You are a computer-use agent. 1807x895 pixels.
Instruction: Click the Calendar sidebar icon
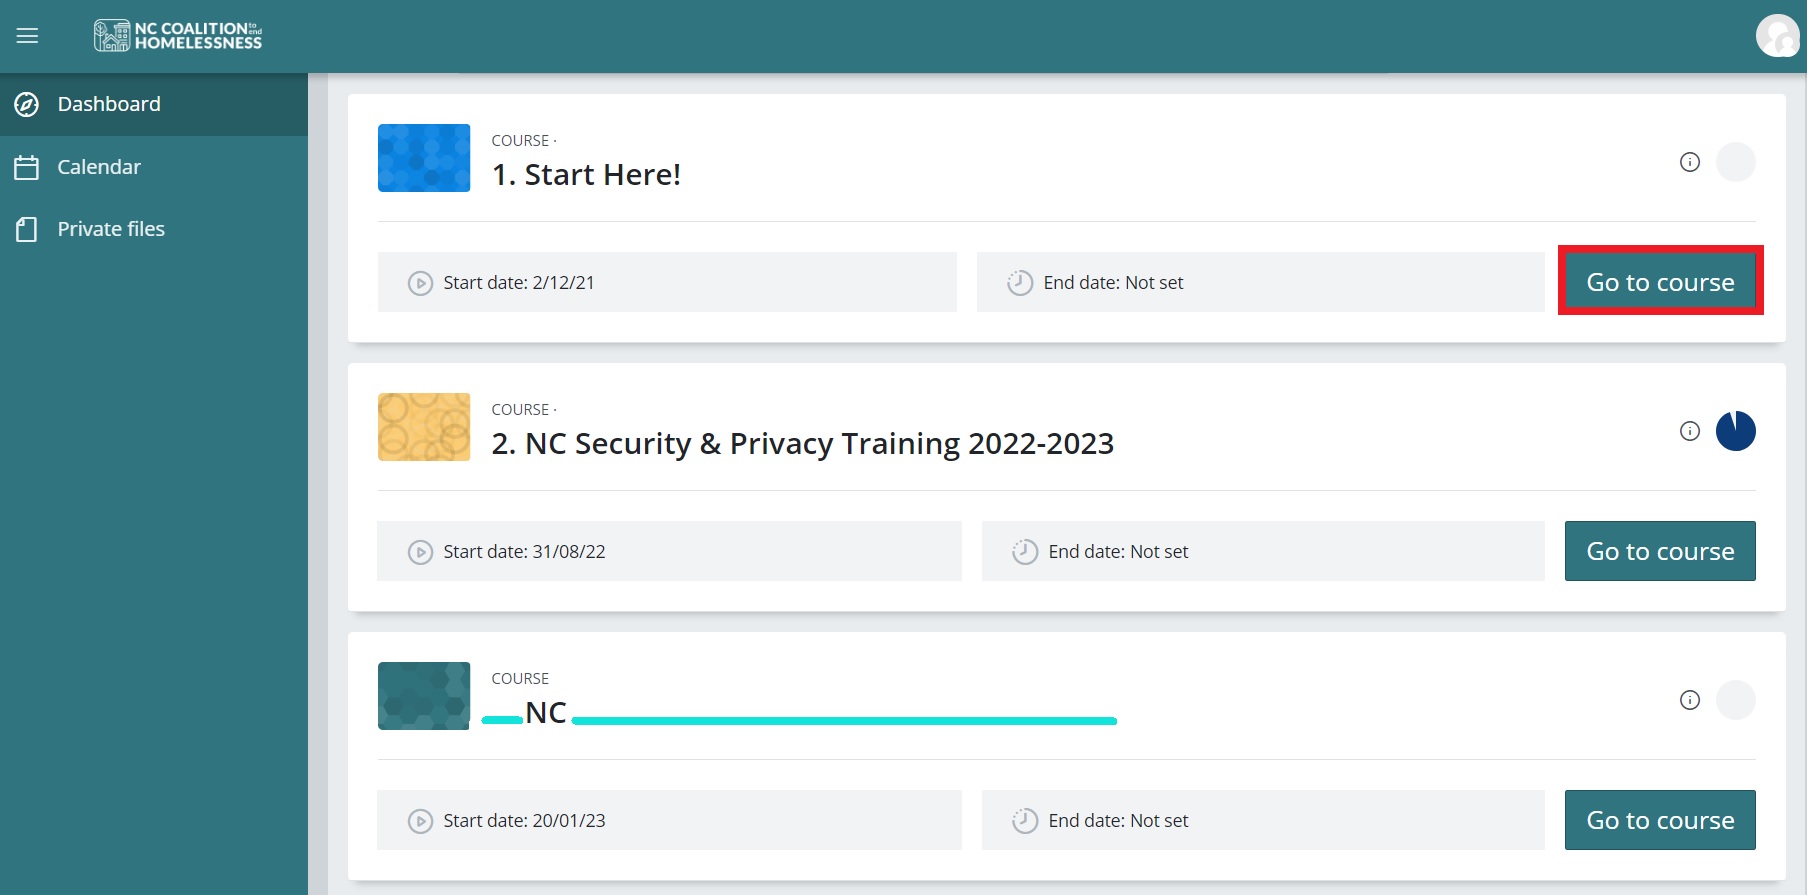[27, 167]
